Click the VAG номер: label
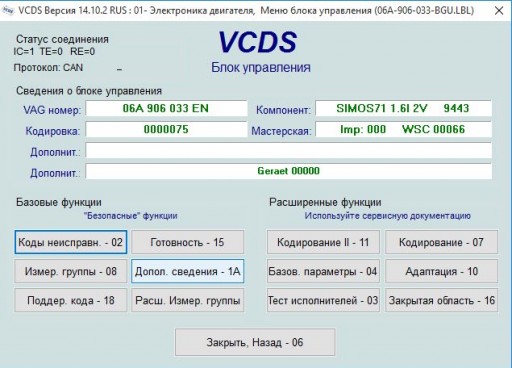Image resolution: width=512 pixels, height=368 pixels. (52, 110)
